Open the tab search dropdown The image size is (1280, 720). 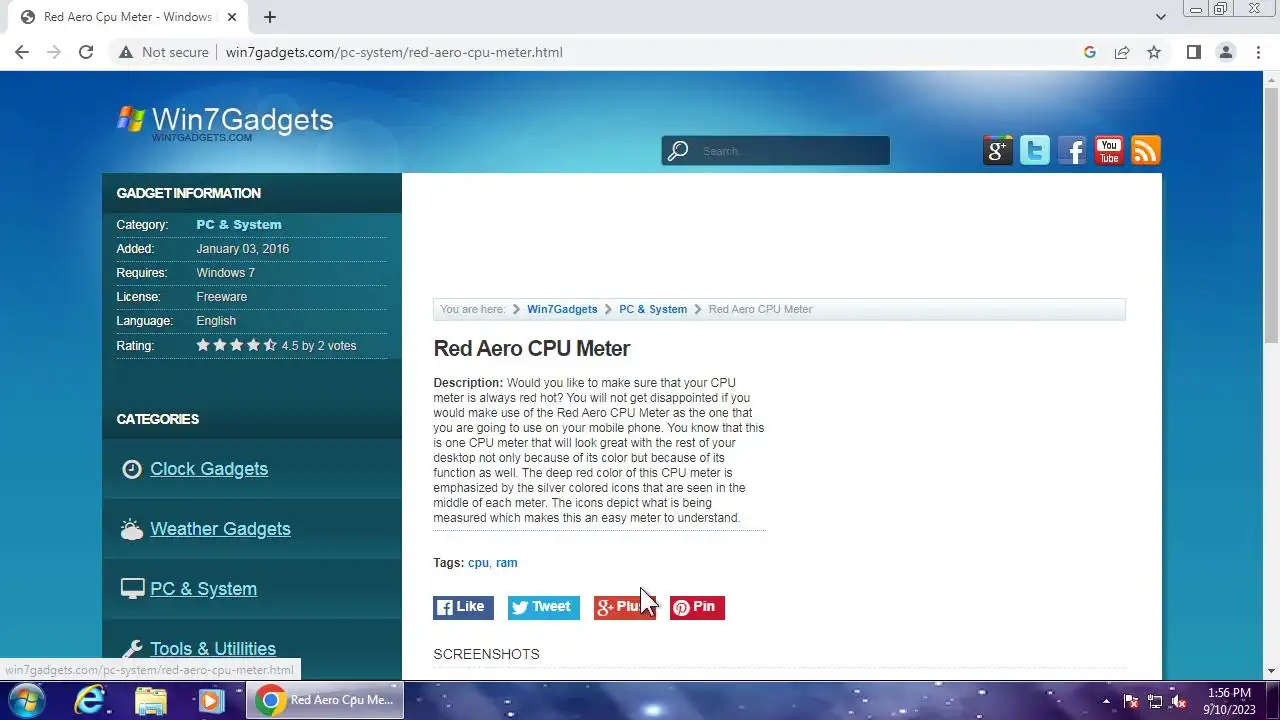pyautogui.click(x=1160, y=17)
